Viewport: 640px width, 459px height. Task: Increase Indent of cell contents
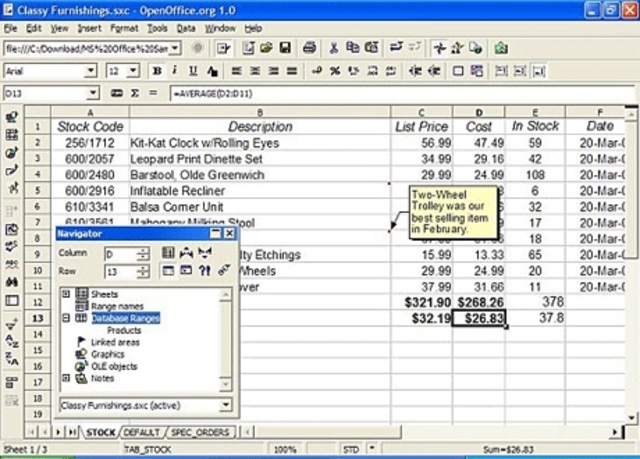pos(433,71)
